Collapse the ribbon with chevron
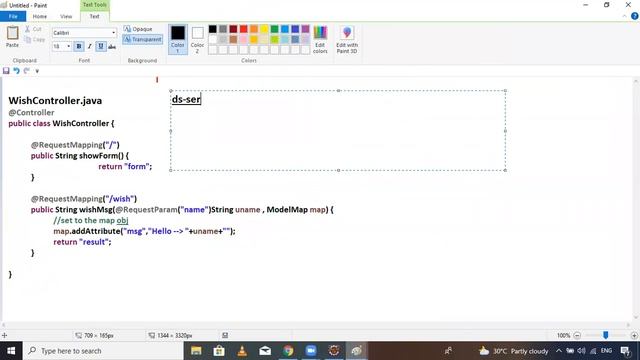Viewport: 640px width, 360px height. click(x=624, y=16)
